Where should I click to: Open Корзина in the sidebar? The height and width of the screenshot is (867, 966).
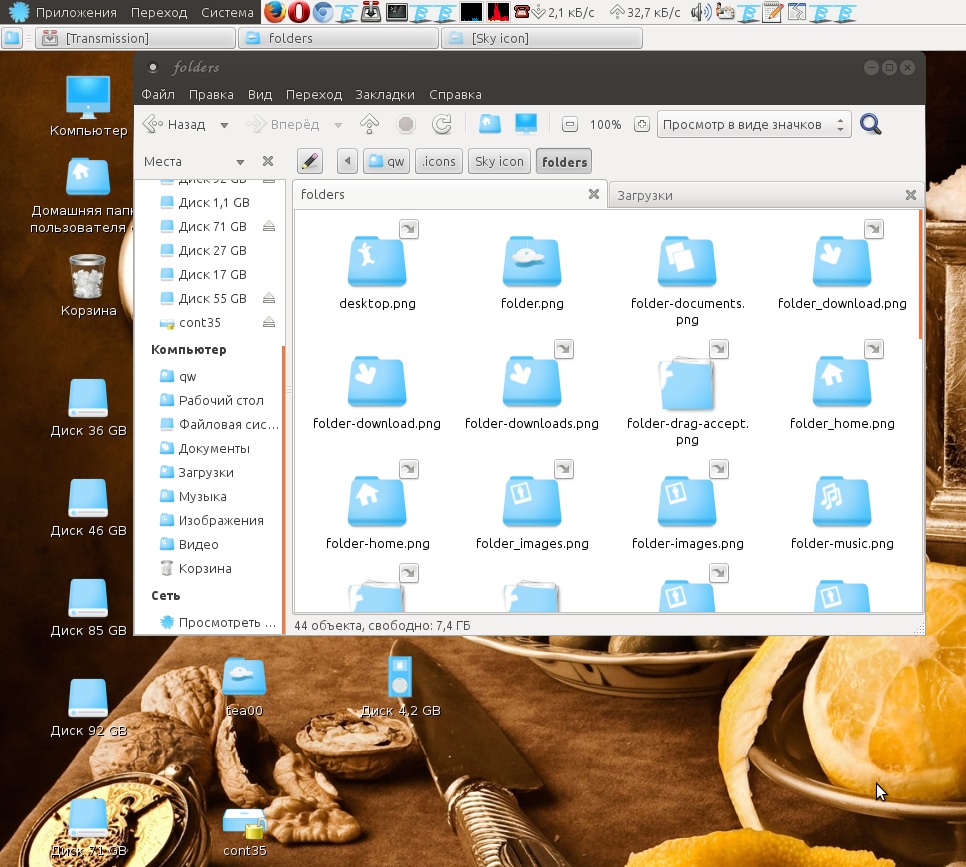209,569
